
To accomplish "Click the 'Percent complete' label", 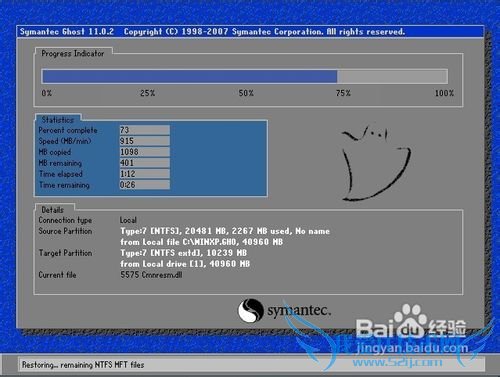I will (x=68, y=130).
